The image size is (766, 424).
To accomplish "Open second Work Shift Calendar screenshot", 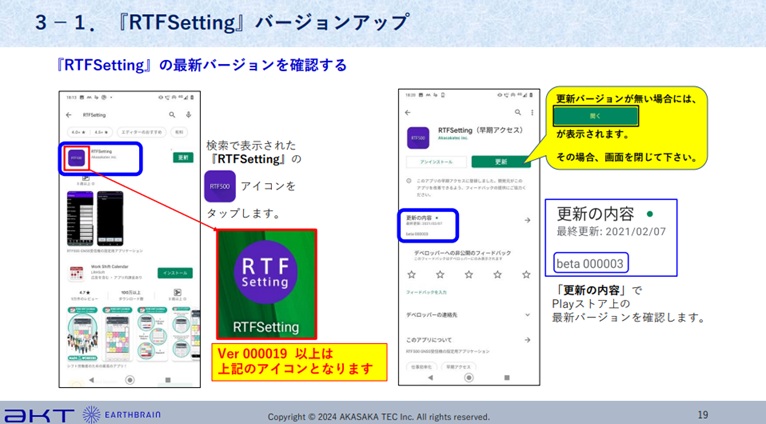I will (x=117, y=334).
